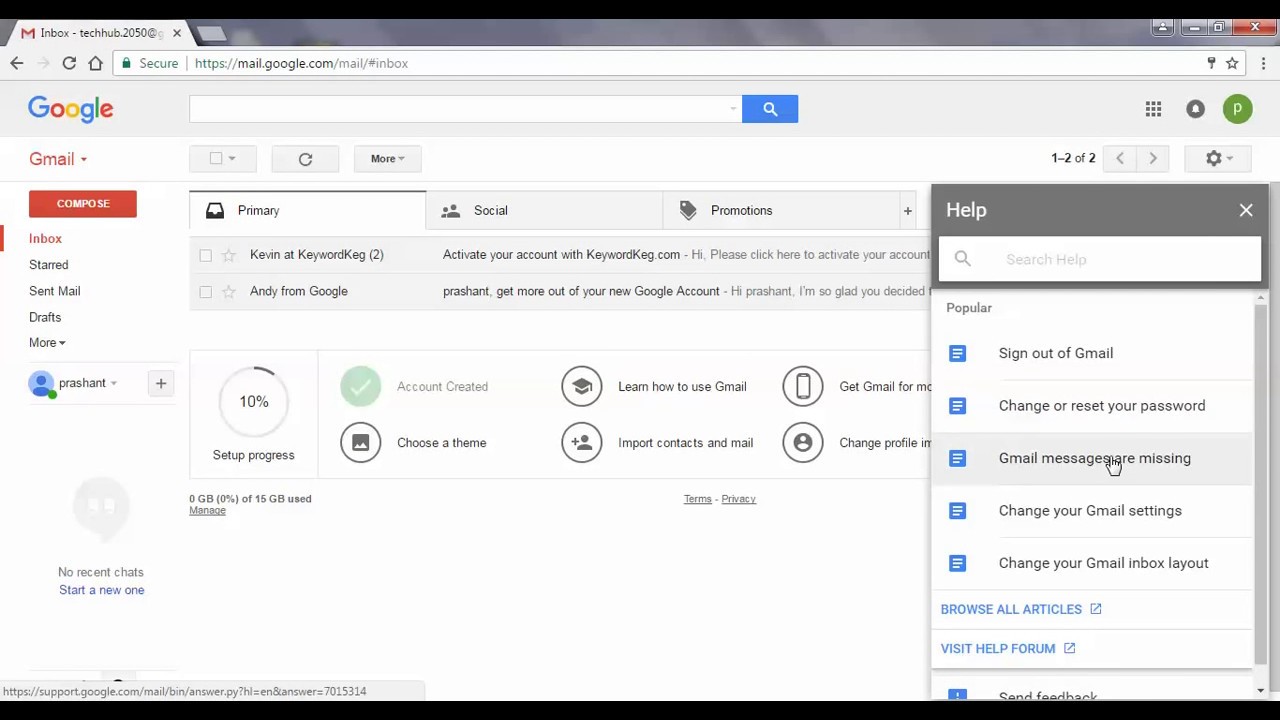Switch to the Primary tab
This screenshot has height=720, width=1280.
(307, 211)
